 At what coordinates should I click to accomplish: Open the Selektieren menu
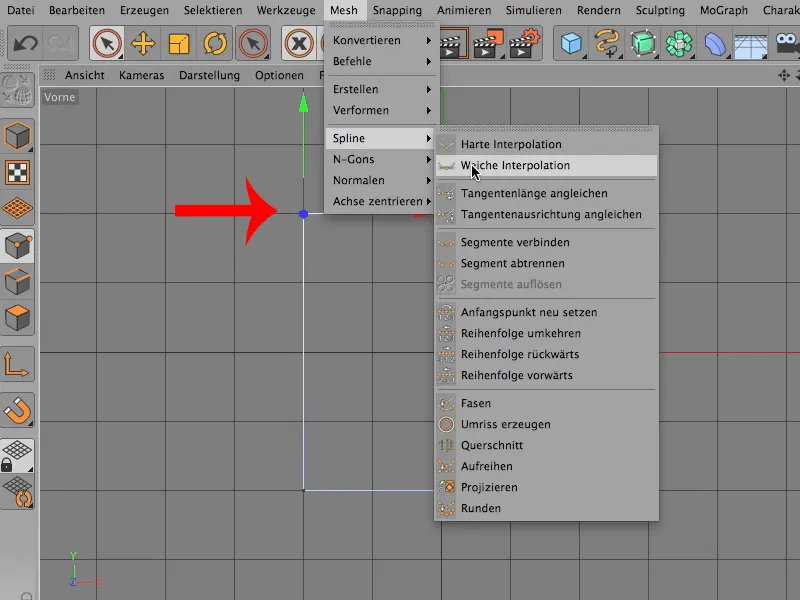pyautogui.click(x=213, y=10)
